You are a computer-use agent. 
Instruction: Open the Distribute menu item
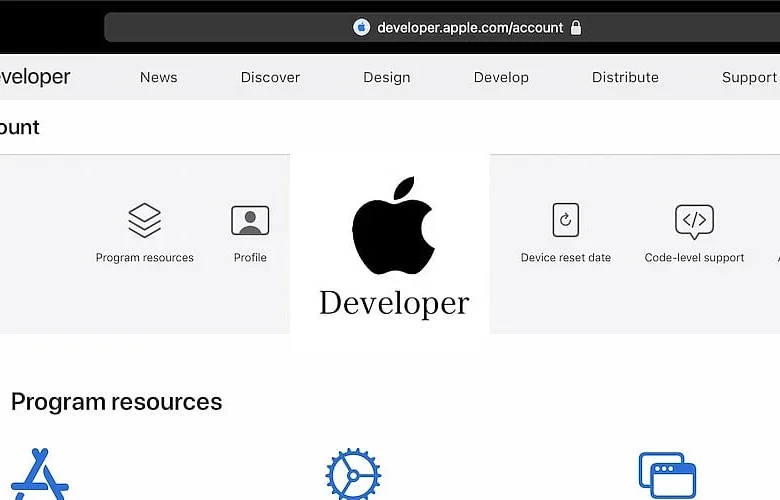[x=625, y=77]
